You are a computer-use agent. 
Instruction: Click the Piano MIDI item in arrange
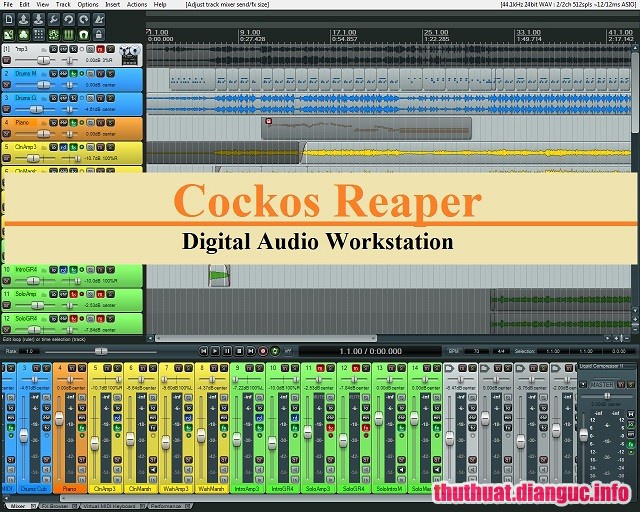click(366, 128)
